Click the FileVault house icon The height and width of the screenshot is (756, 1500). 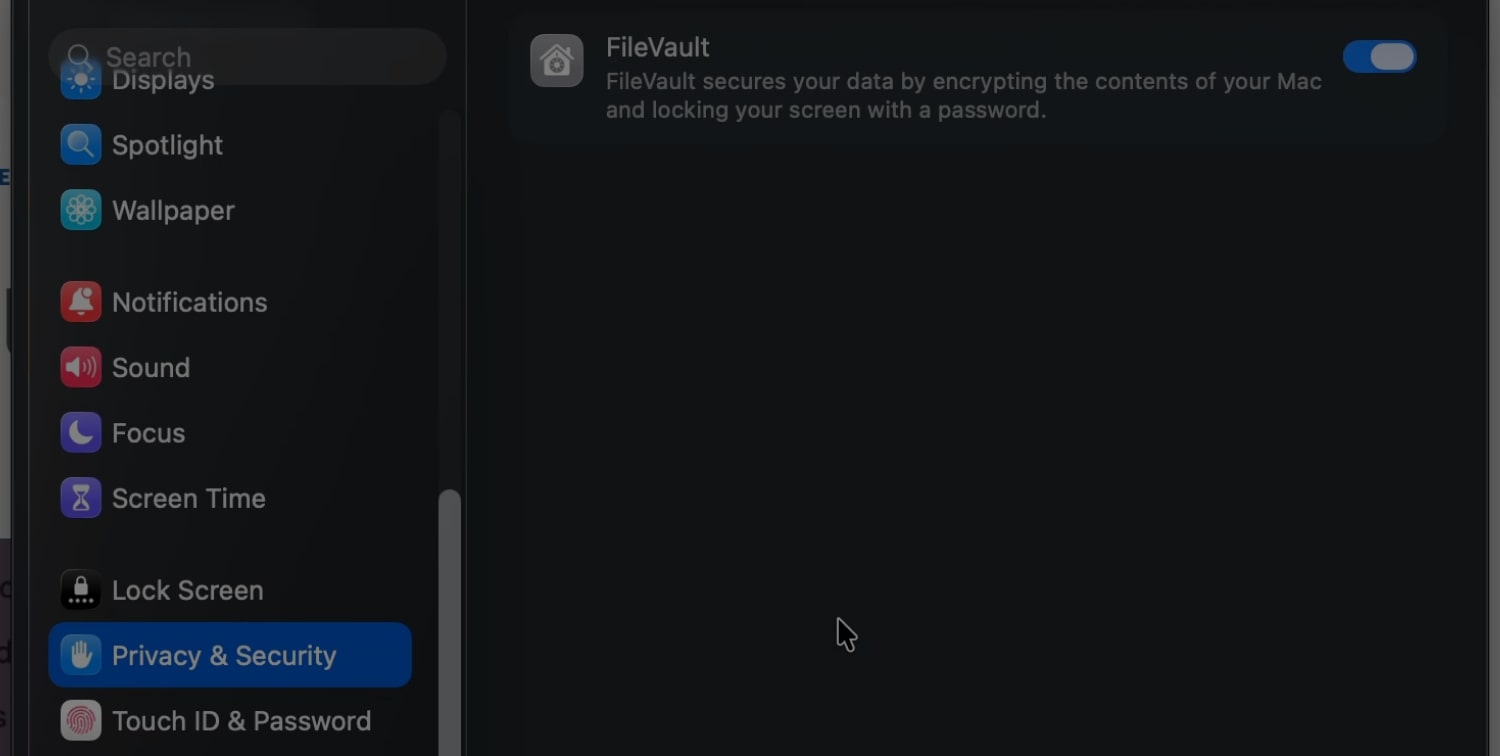[557, 61]
